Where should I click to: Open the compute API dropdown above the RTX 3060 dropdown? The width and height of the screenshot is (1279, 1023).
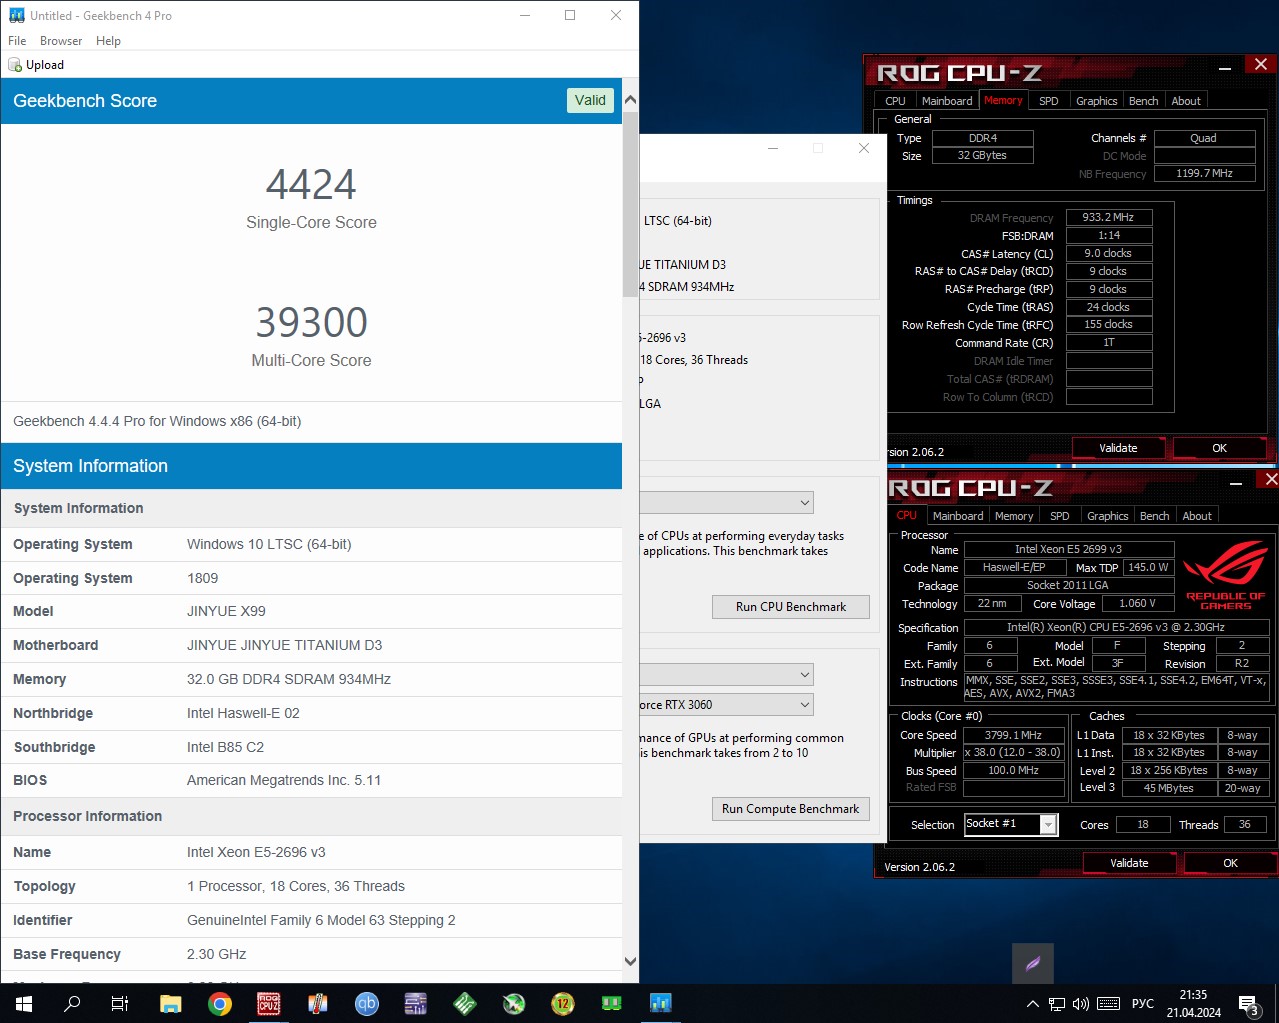727,675
